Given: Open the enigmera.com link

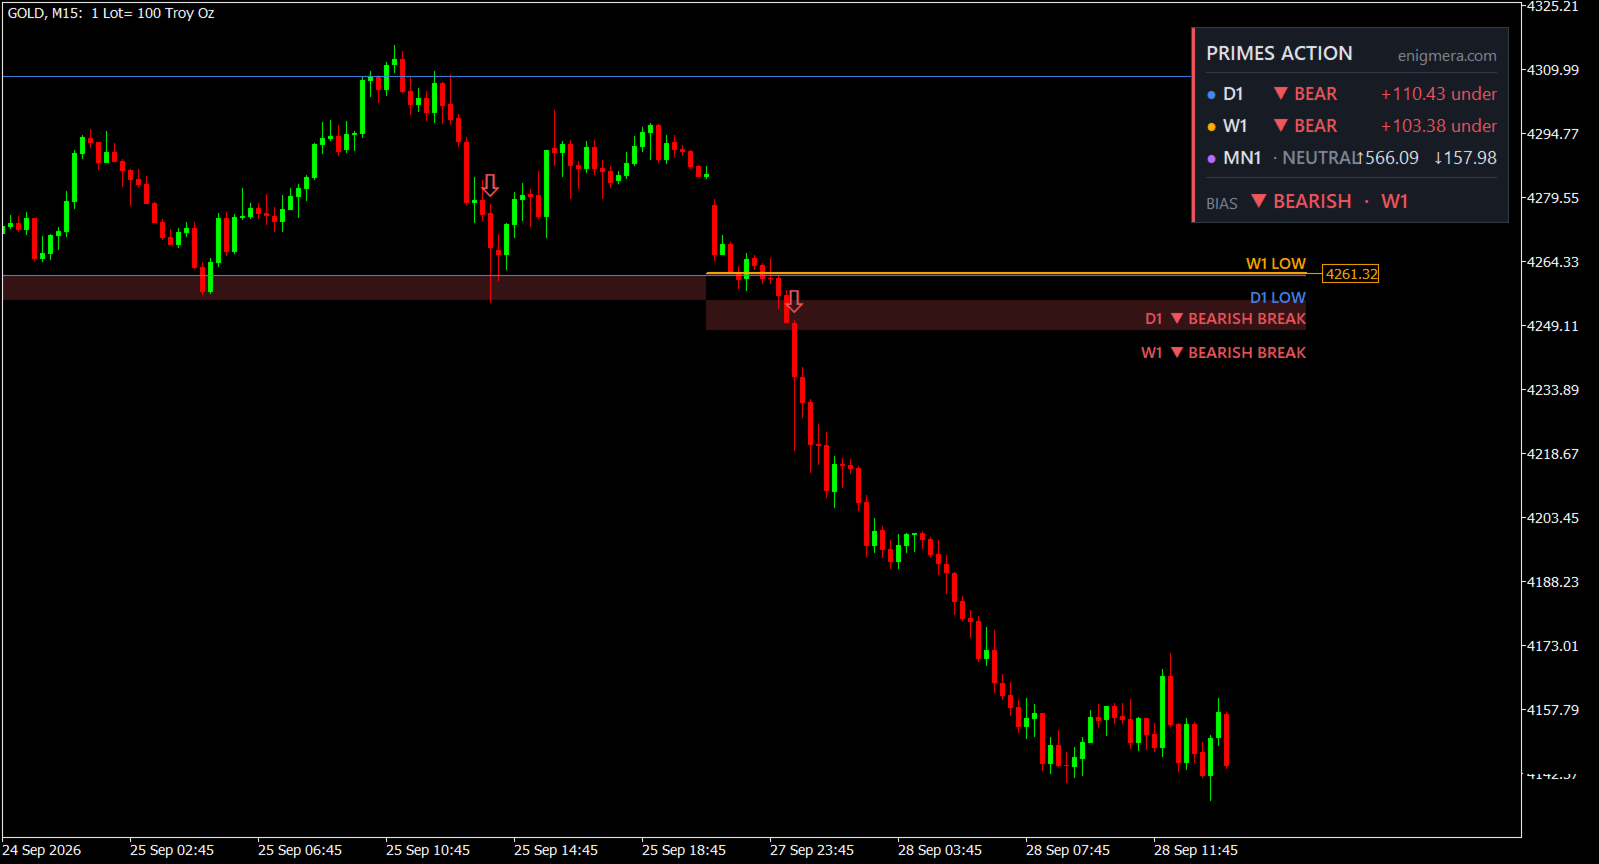Looking at the screenshot, I should click(1447, 56).
